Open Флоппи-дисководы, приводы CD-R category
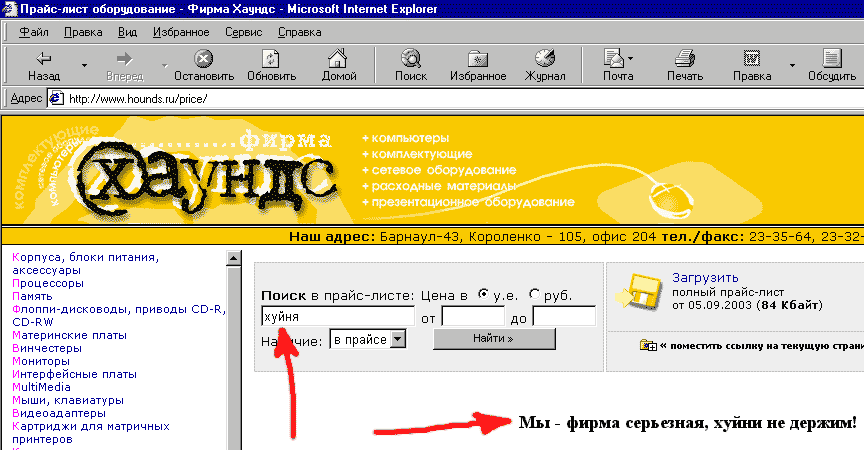864x450 pixels. [x=119, y=316]
